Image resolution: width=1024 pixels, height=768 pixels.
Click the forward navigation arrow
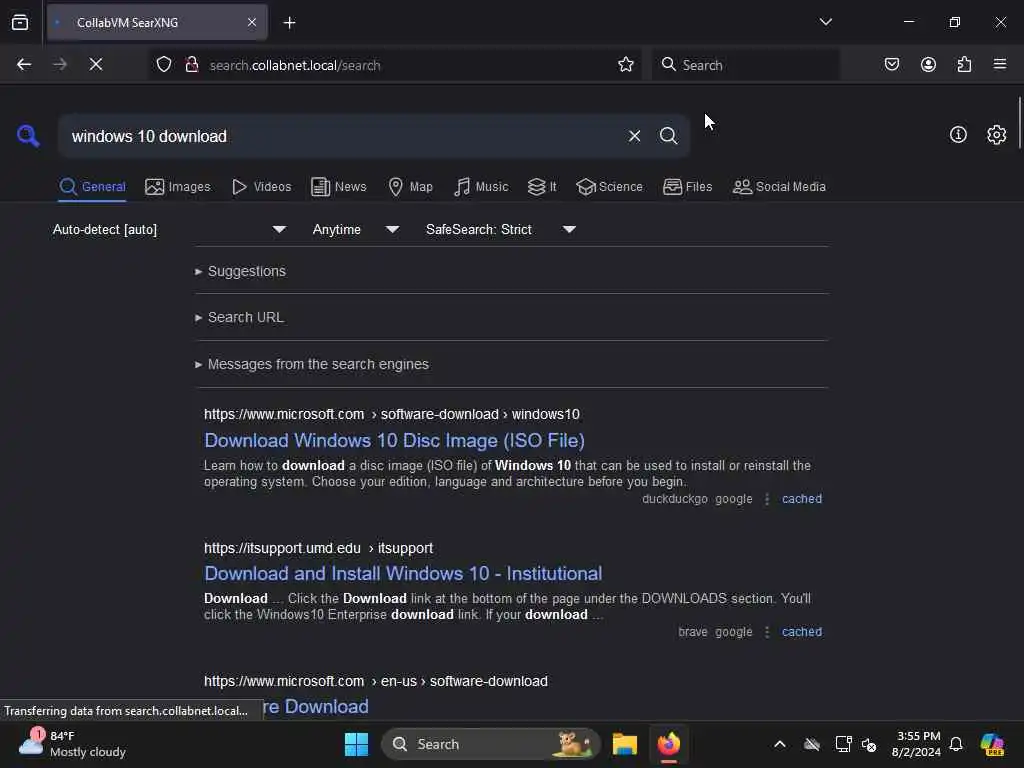(x=59, y=64)
